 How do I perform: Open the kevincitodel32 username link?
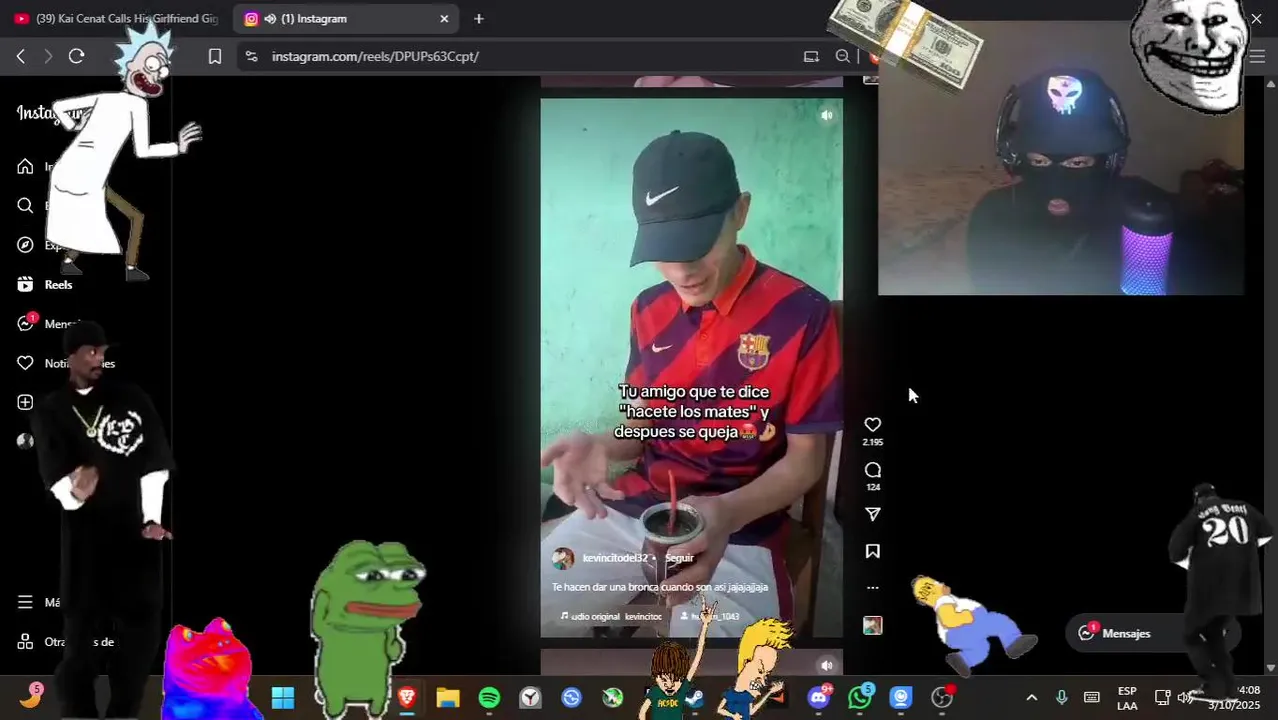tap(615, 558)
